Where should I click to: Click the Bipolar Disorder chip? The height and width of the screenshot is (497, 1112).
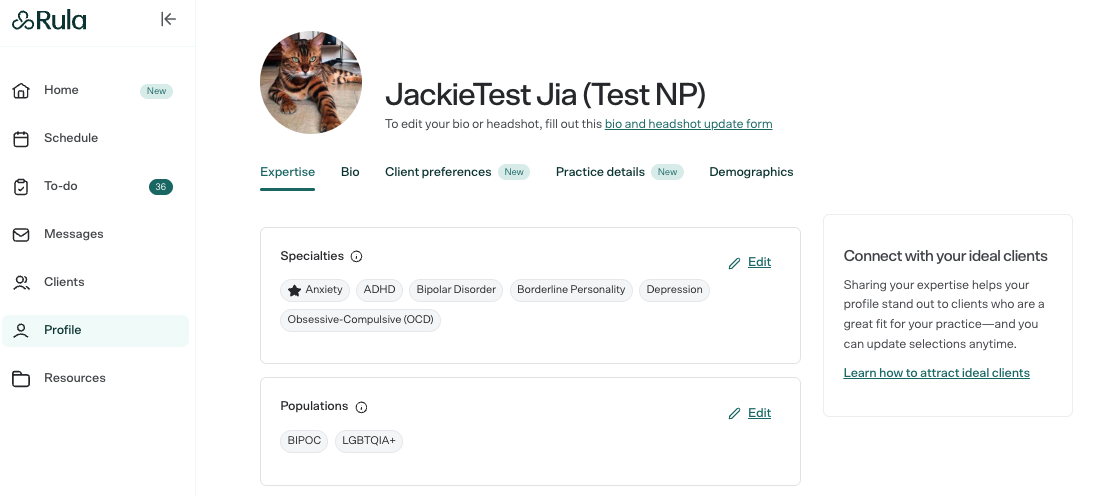[x=456, y=290]
